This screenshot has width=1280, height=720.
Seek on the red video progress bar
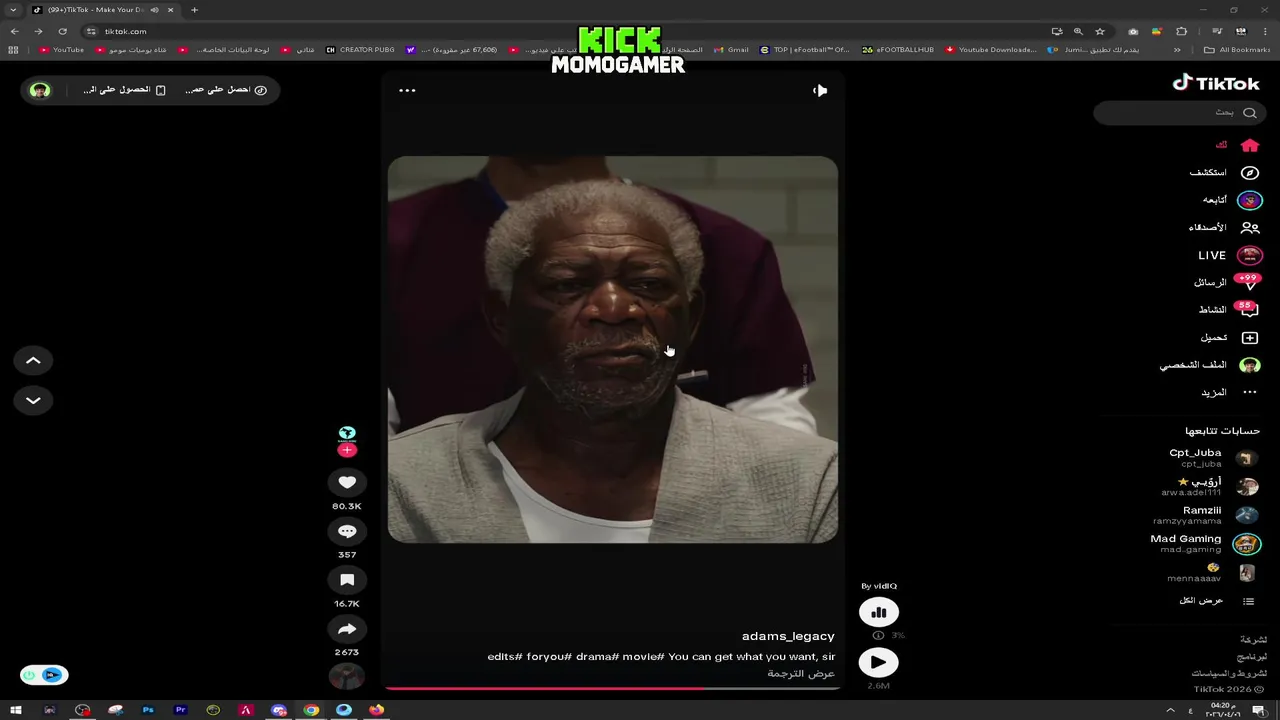pos(612,688)
